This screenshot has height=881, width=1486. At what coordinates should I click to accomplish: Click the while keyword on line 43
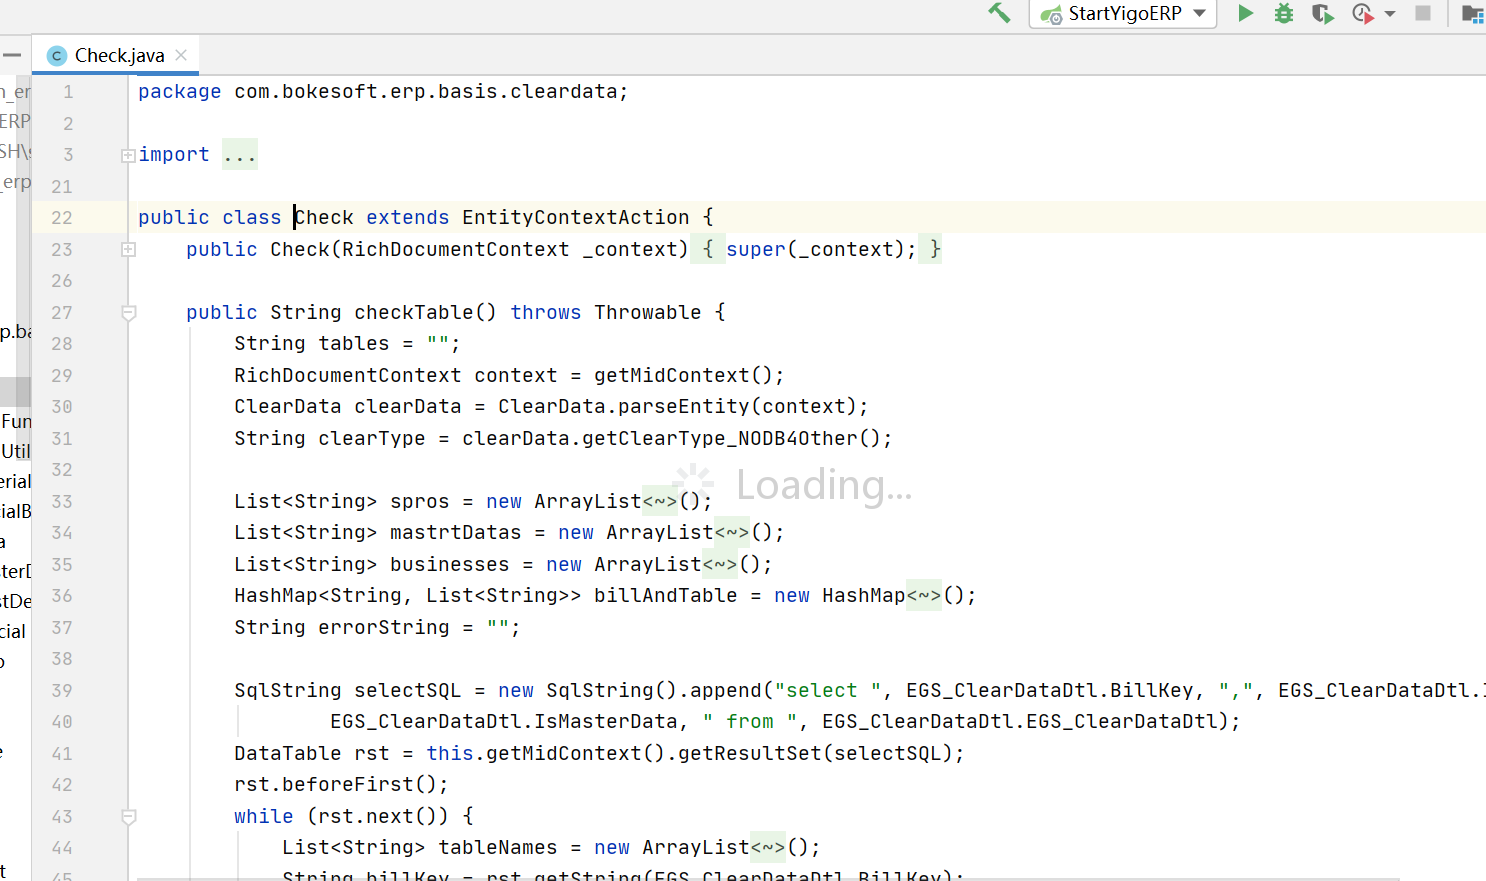[264, 816]
